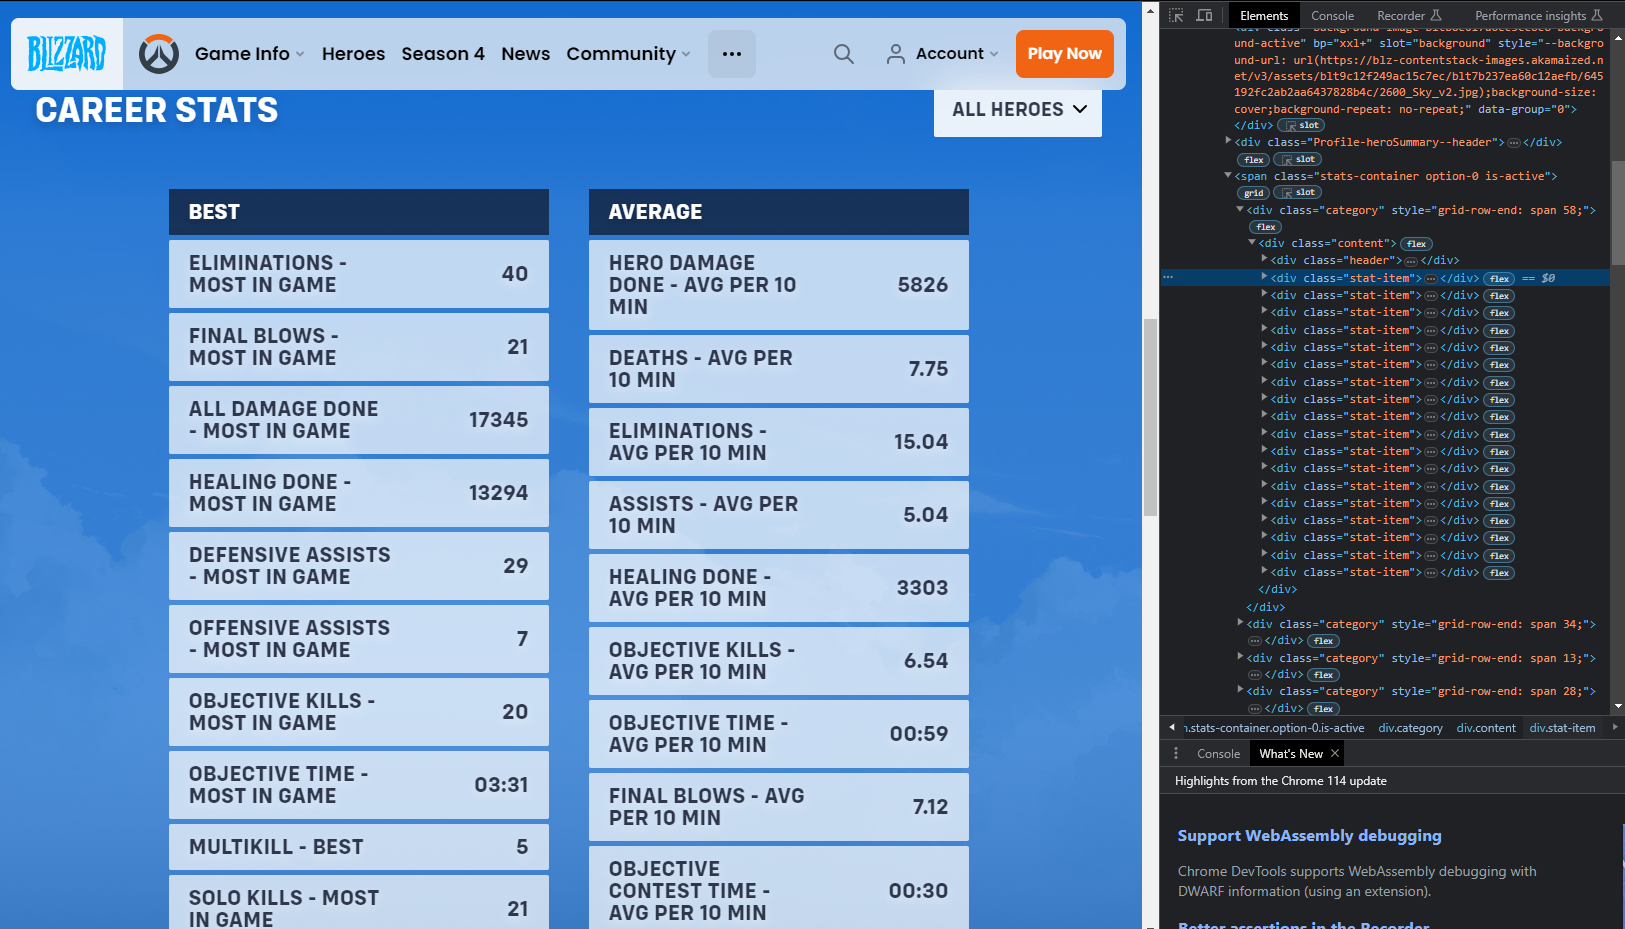Click the Account person icon
Viewport: 1625px width, 929px height.
(x=895, y=54)
